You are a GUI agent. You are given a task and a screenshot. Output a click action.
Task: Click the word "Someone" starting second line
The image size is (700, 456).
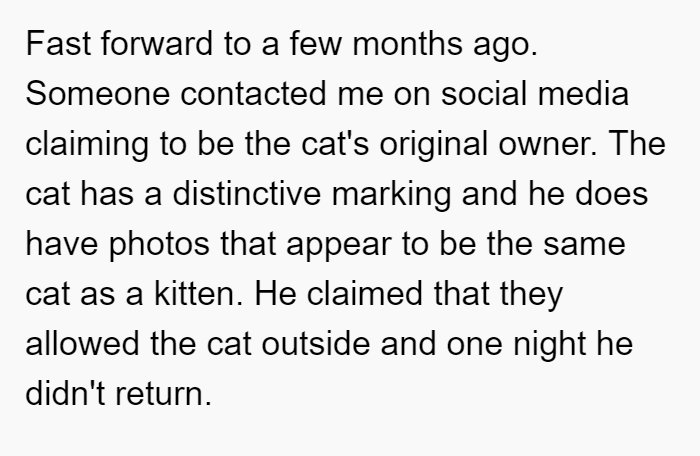point(98,94)
